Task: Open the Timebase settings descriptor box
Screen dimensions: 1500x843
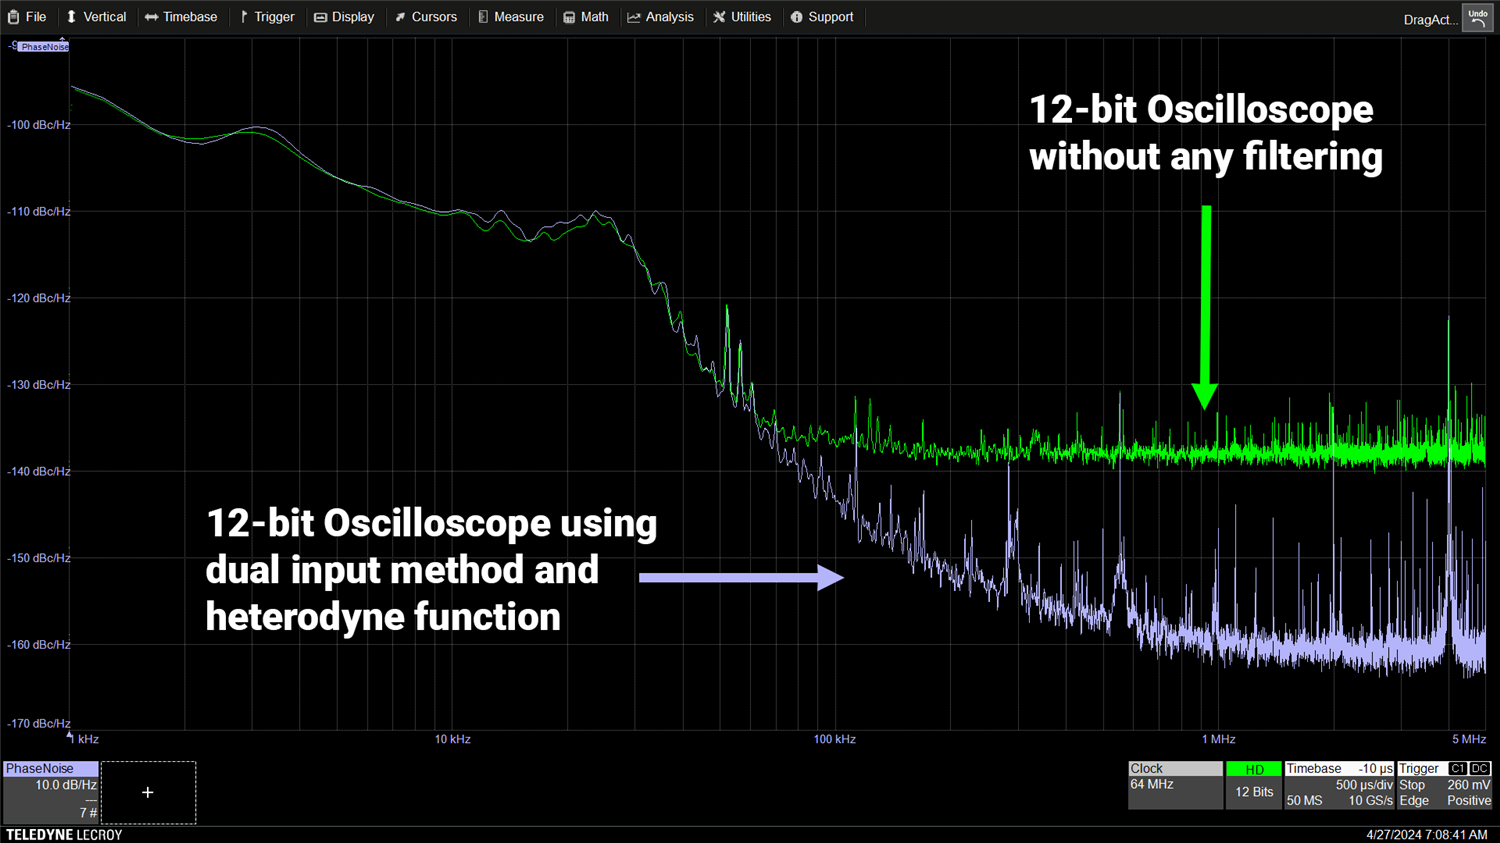Action: pos(1338,785)
